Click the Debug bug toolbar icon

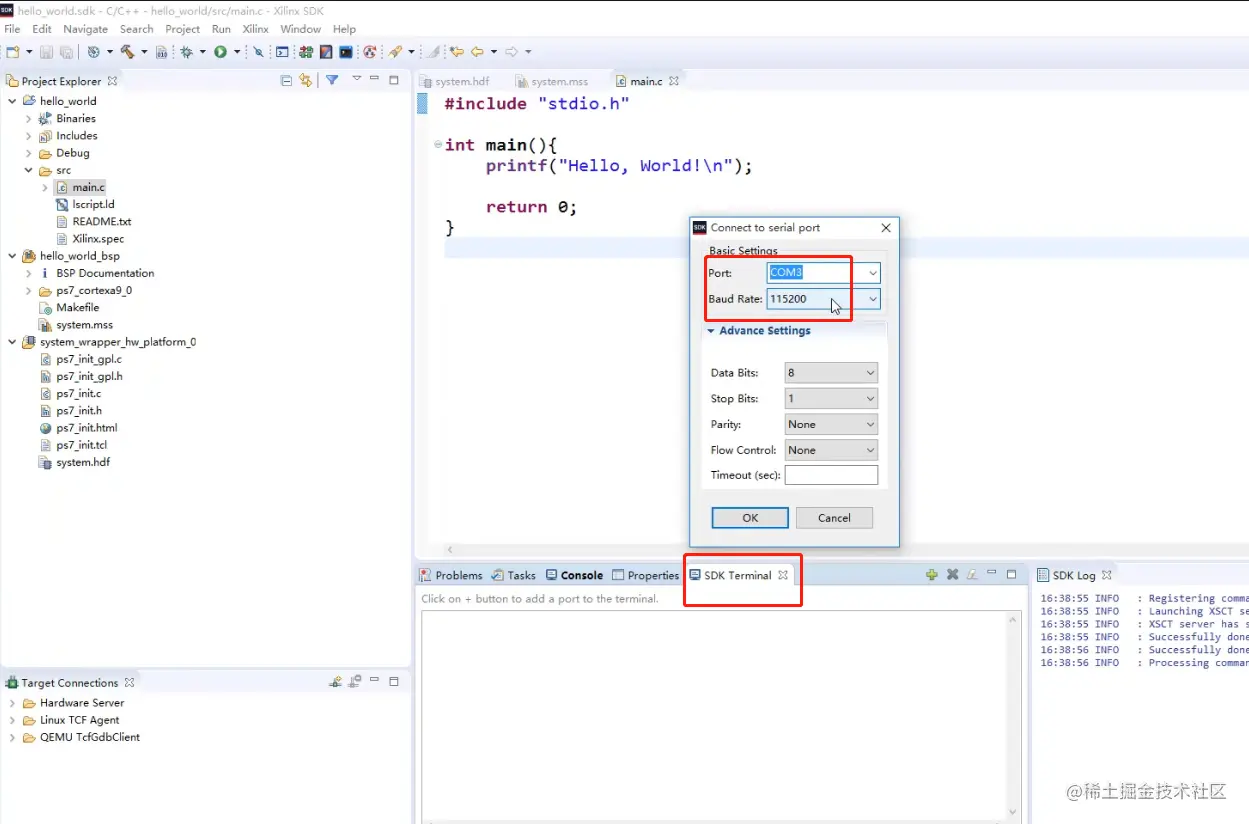187,52
